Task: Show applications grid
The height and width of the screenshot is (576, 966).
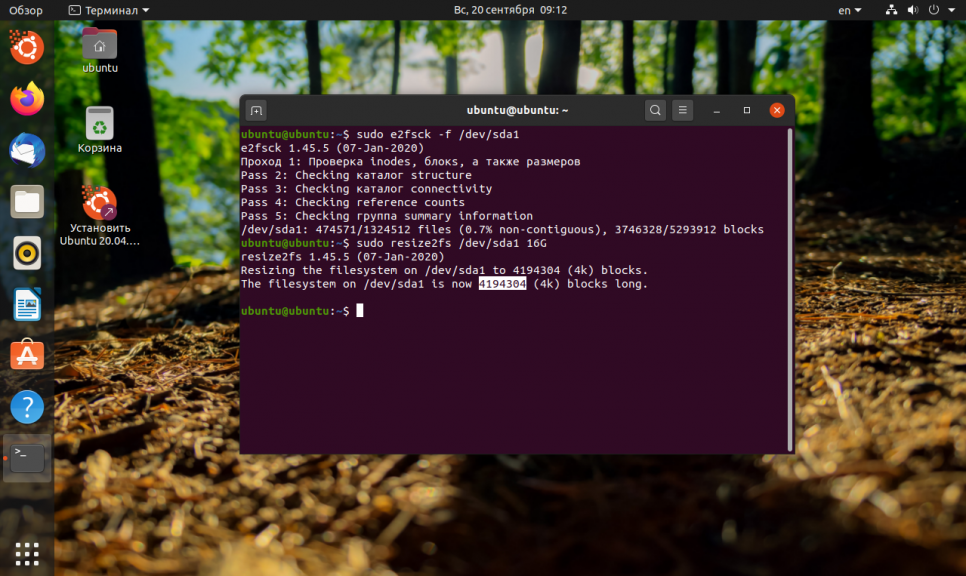Action: (x=26, y=554)
